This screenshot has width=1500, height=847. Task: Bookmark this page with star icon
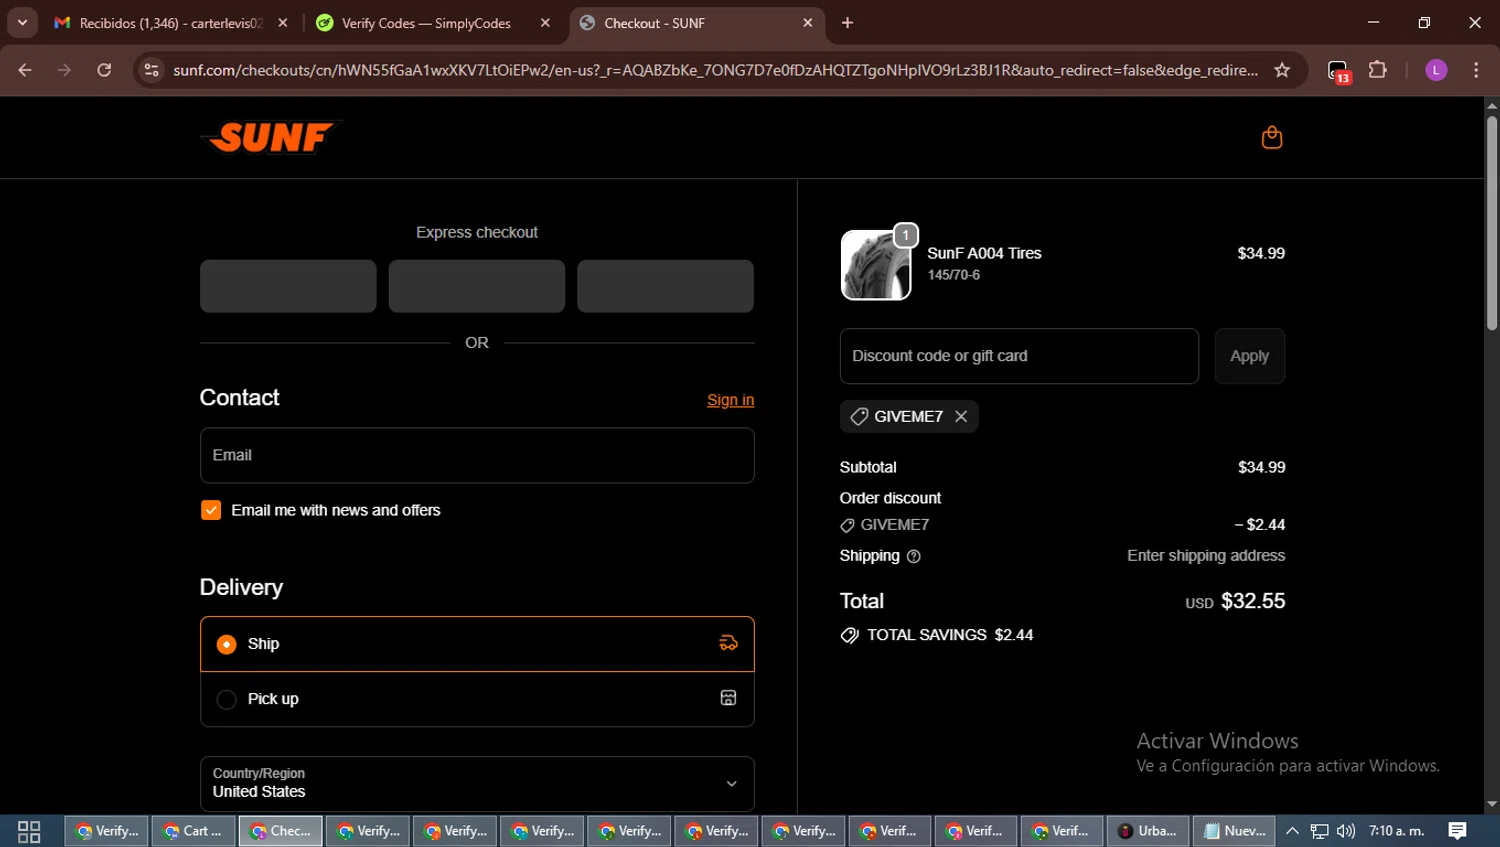tap(1282, 70)
